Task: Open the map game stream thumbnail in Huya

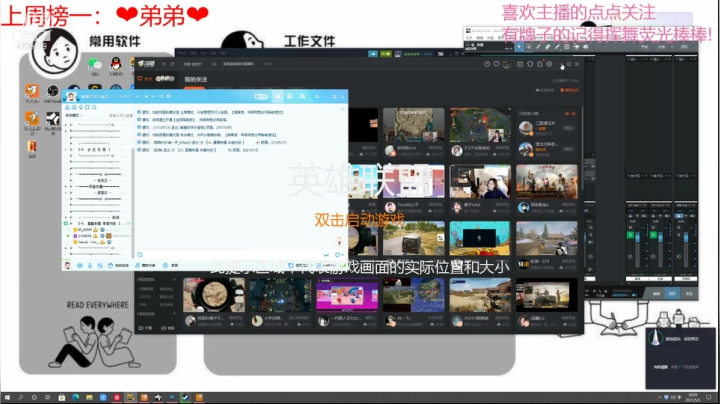Action: (x=414, y=125)
